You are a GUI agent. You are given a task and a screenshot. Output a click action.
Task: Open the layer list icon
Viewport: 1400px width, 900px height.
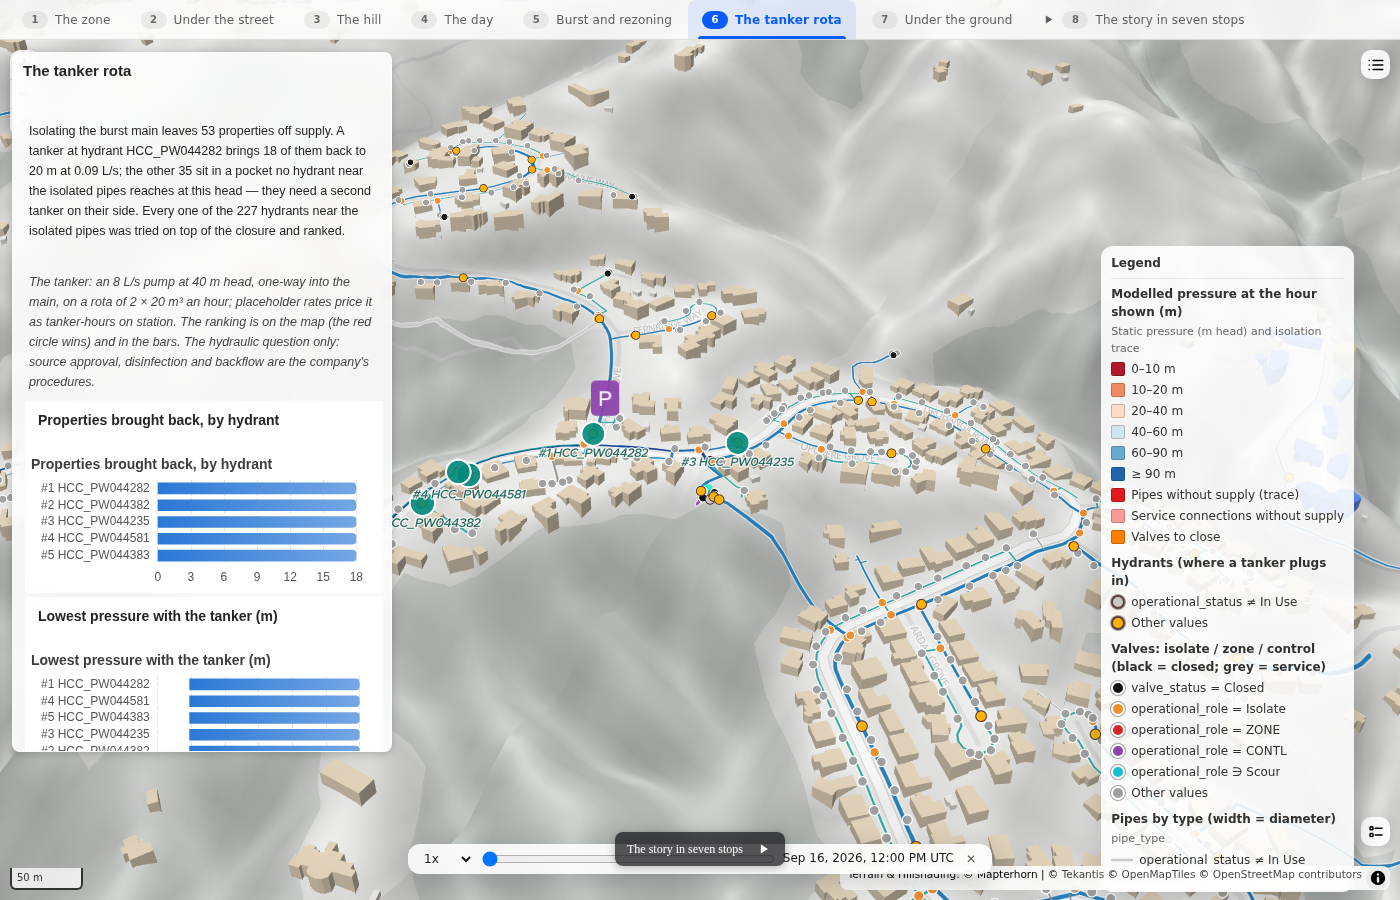(x=1376, y=65)
